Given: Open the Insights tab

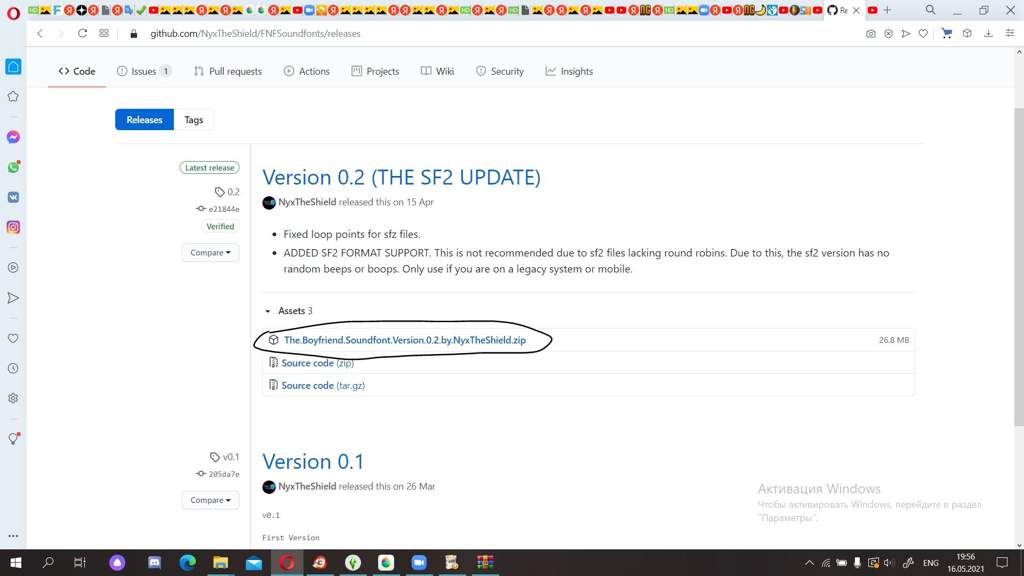Looking at the screenshot, I should pos(569,71).
